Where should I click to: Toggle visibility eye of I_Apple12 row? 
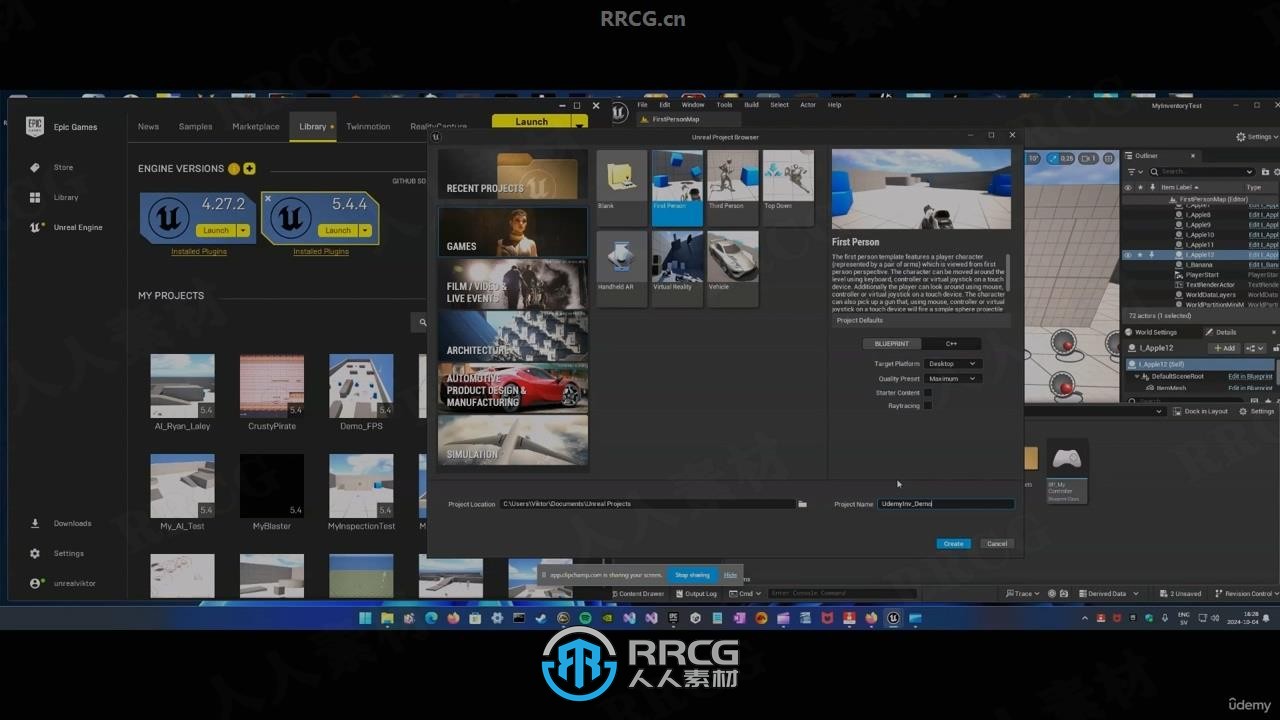coord(1129,255)
